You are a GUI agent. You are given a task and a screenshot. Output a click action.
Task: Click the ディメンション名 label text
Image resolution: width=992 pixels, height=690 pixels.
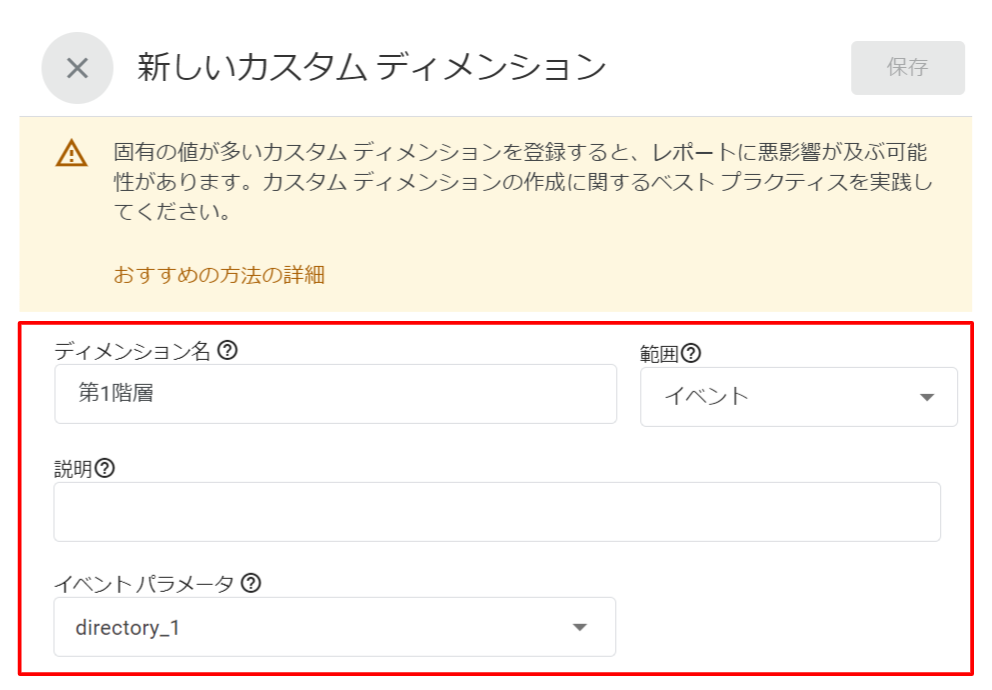[x=132, y=350]
